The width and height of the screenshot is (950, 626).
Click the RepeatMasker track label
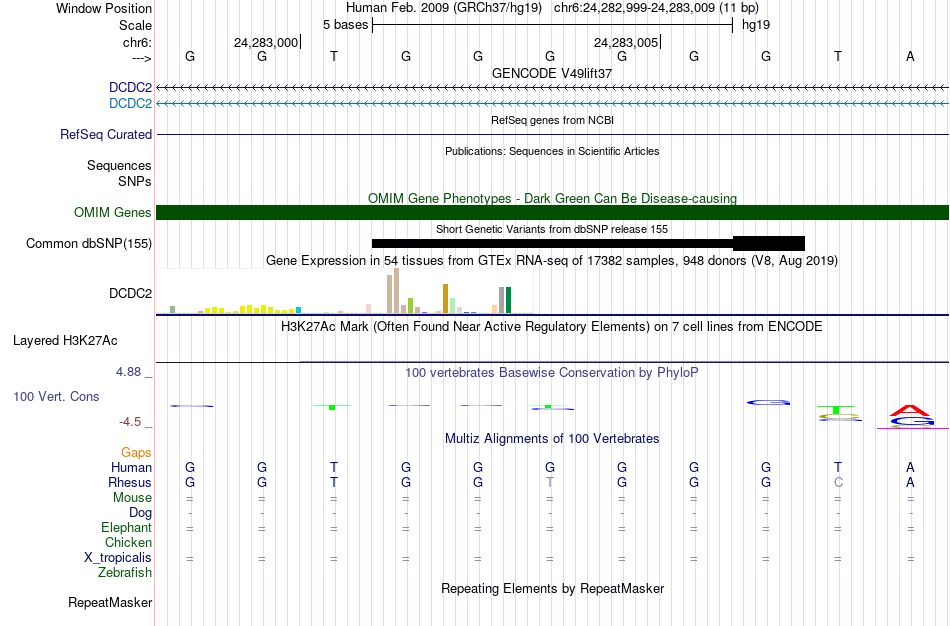pos(110,602)
